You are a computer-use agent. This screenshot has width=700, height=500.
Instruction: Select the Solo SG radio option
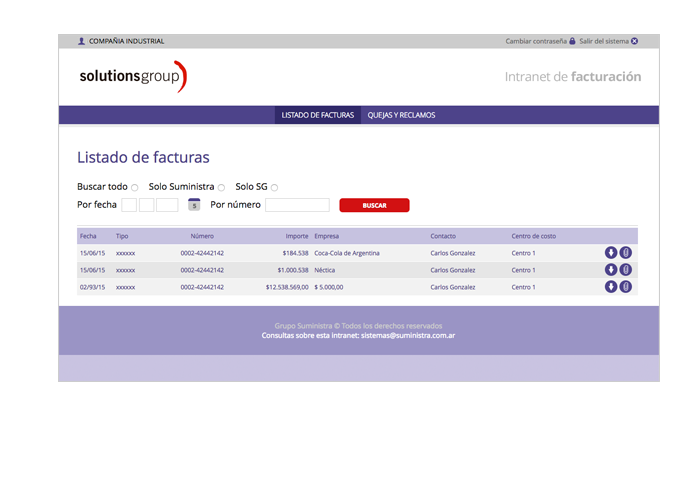(x=275, y=188)
